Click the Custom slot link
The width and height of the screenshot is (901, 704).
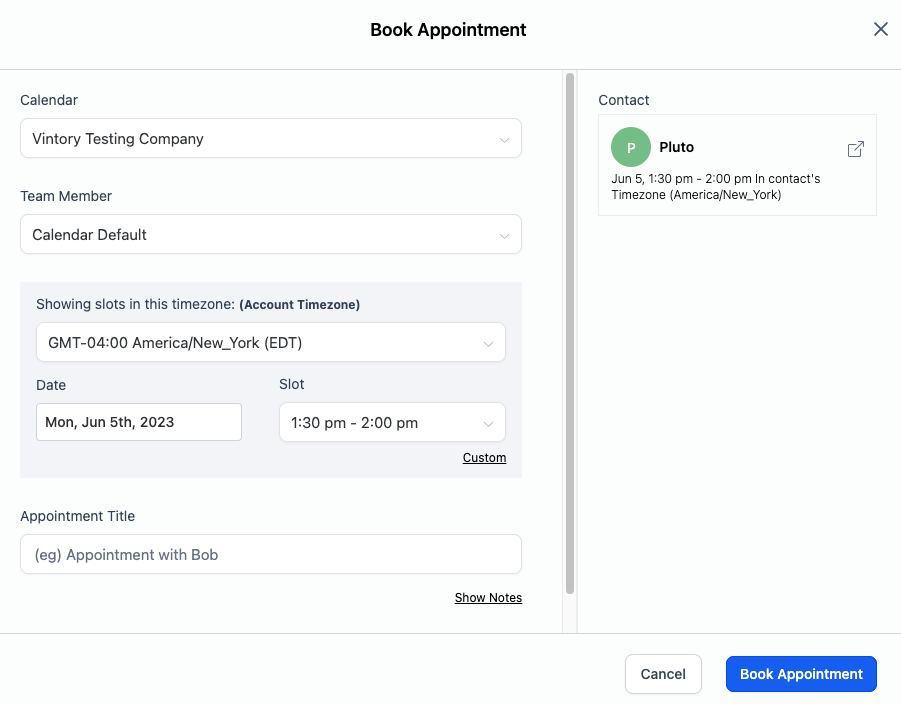tap(484, 458)
